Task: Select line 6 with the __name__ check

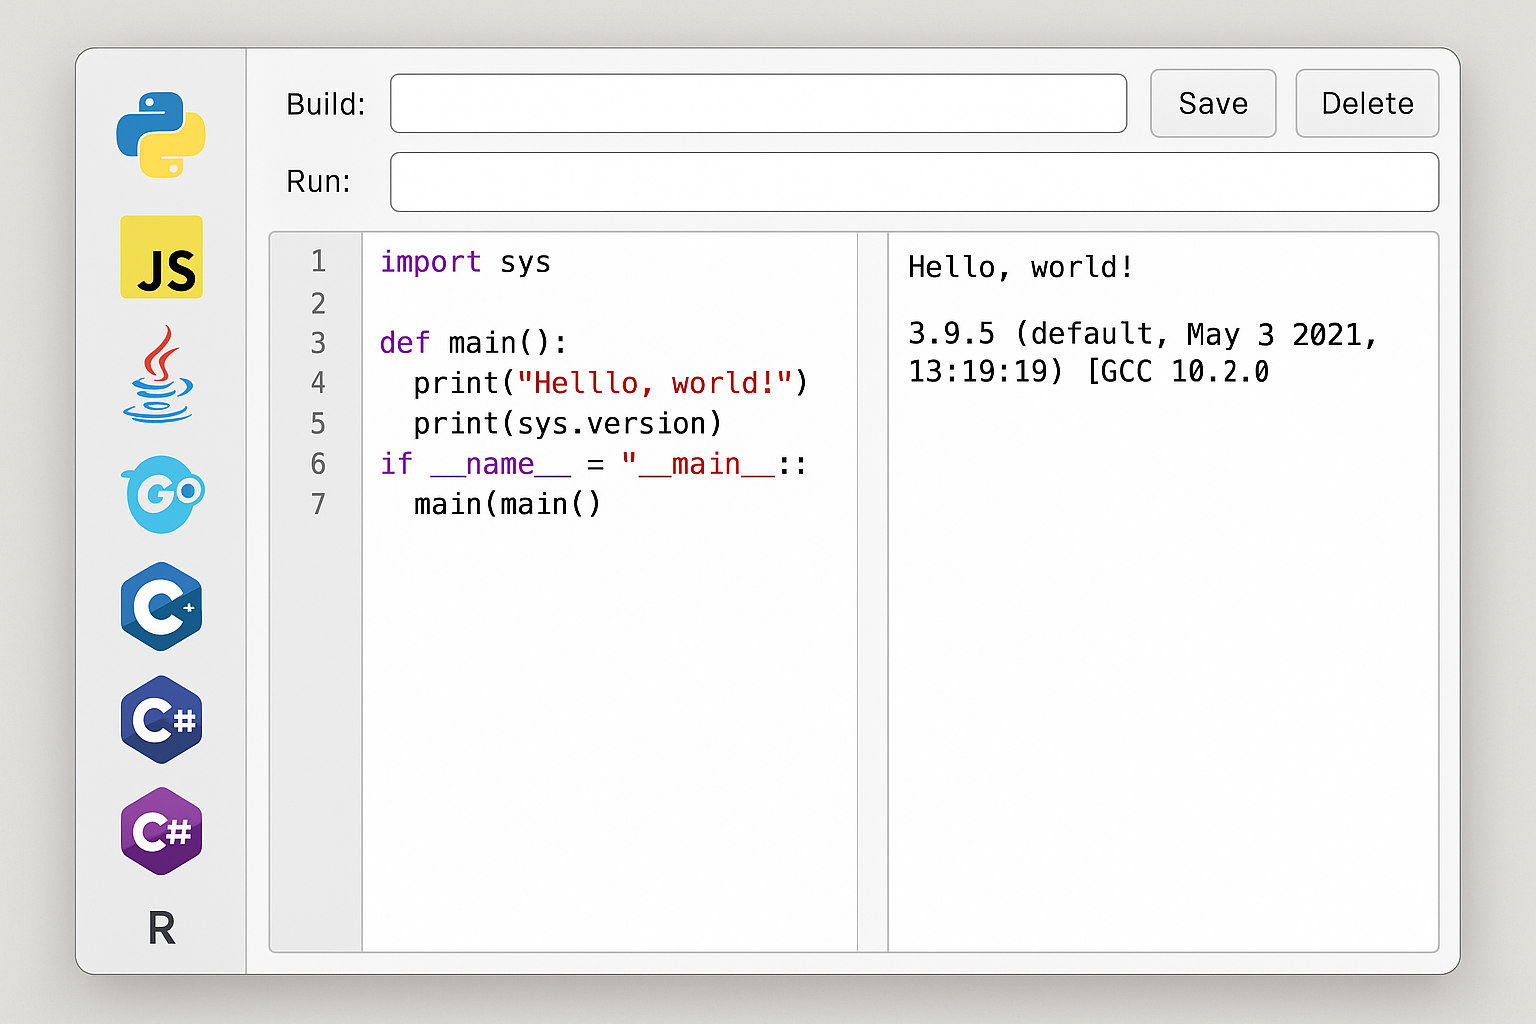Action: pyautogui.click(x=590, y=463)
